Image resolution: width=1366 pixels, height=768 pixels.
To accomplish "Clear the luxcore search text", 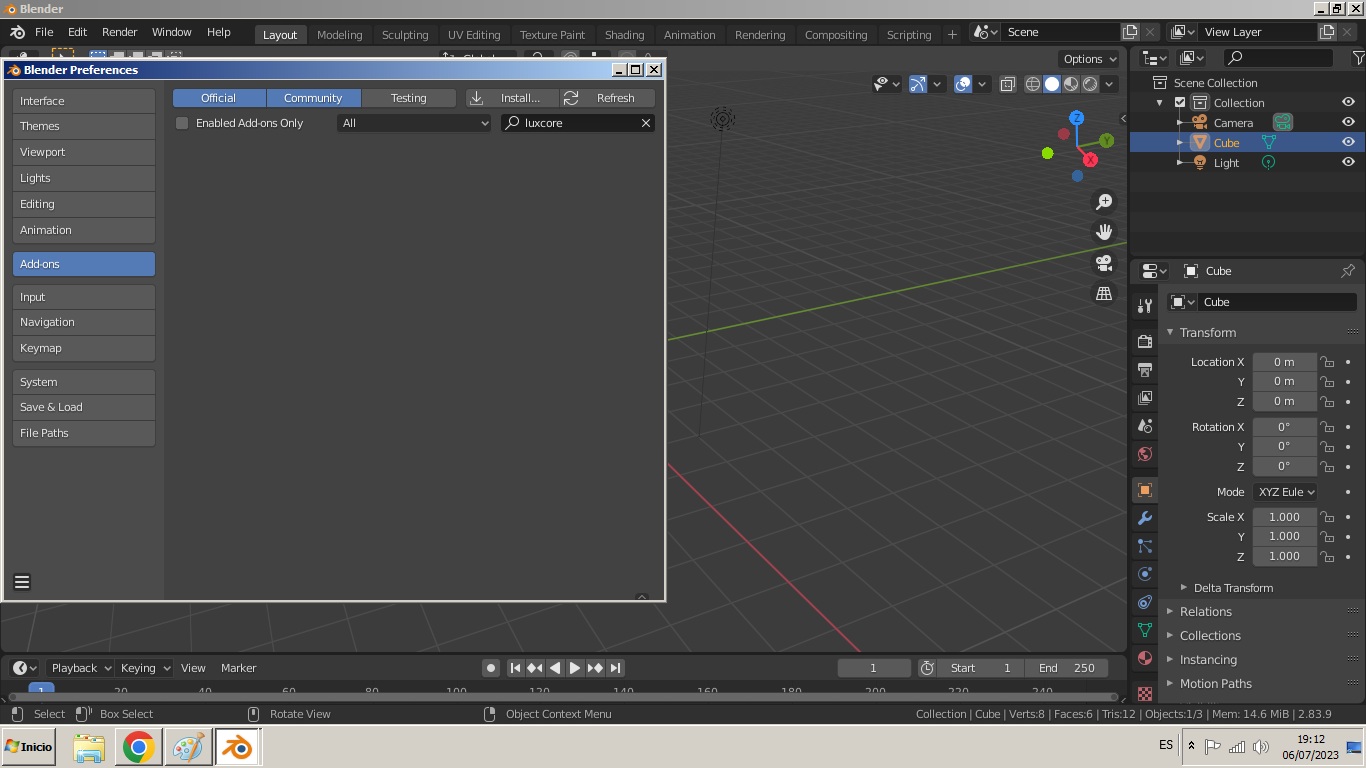I will pos(646,123).
